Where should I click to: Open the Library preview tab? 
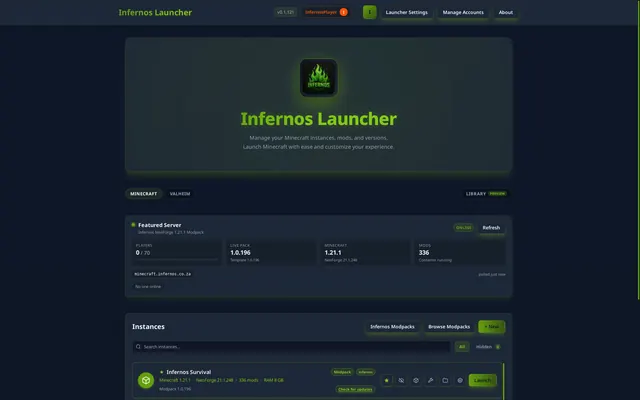coord(486,193)
